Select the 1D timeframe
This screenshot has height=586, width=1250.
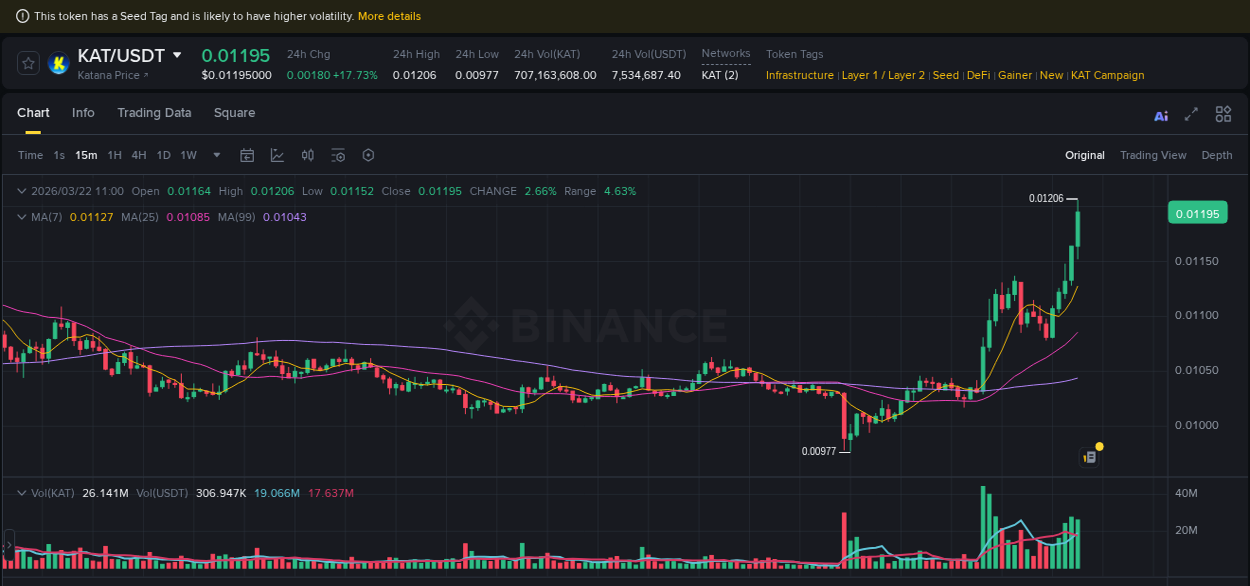click(163, 155)
